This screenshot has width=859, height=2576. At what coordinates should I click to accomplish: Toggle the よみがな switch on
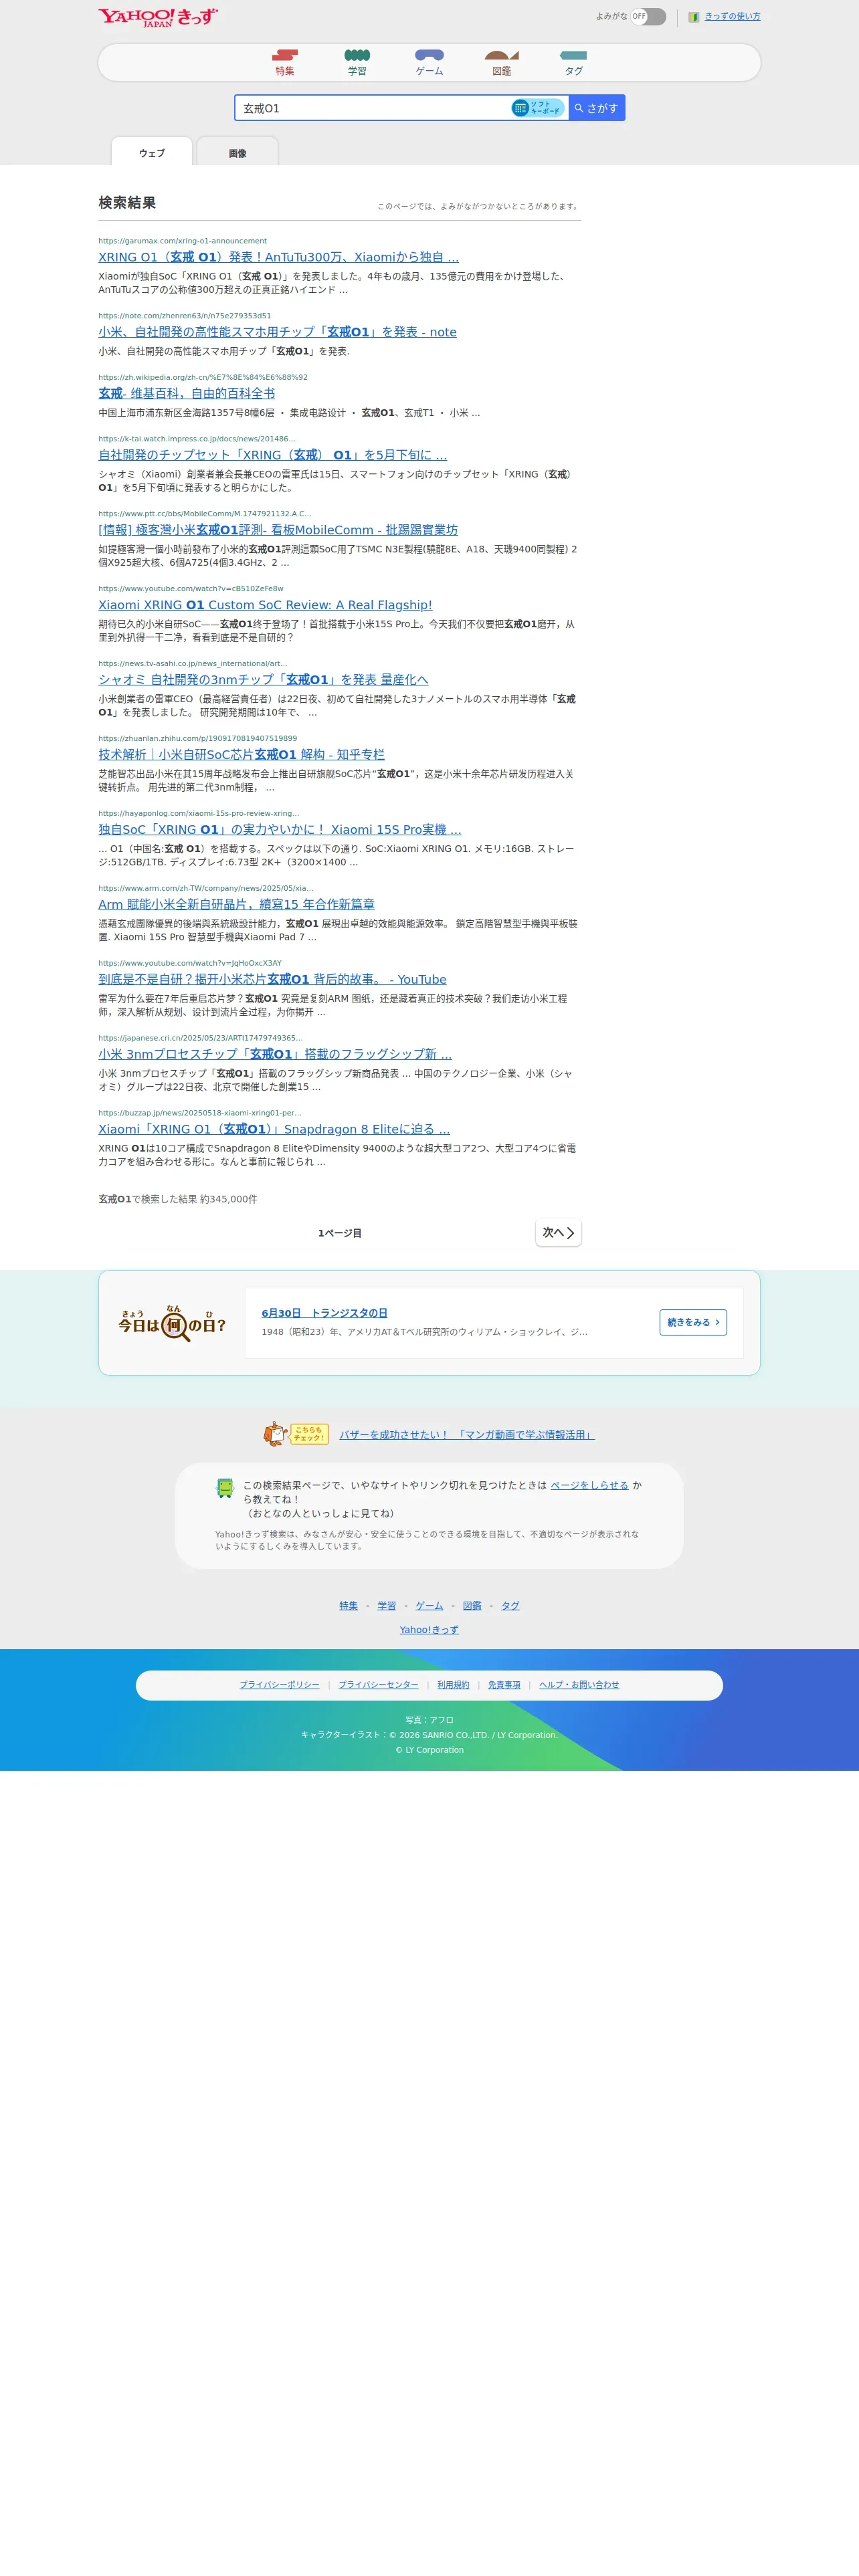(x=648, y=16)
